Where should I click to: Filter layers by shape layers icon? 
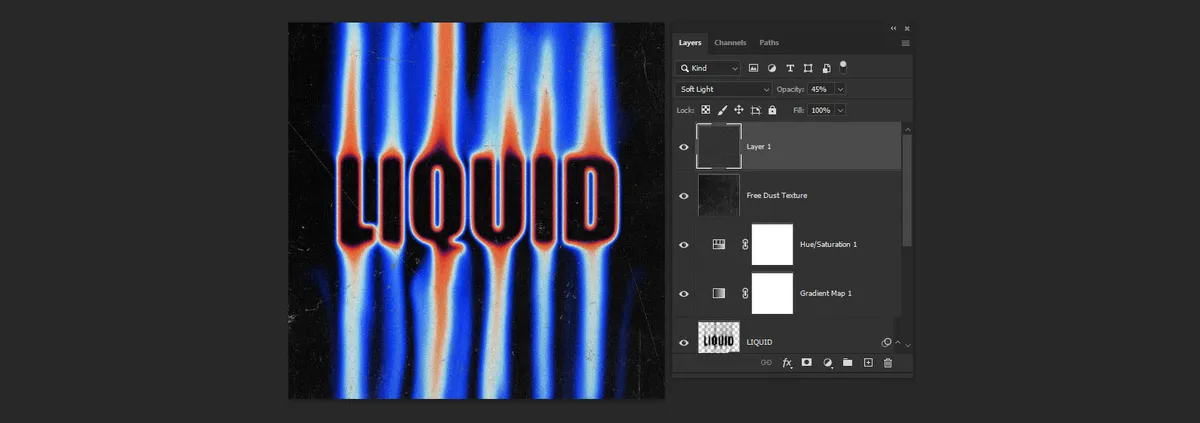(x=808, y=68)
